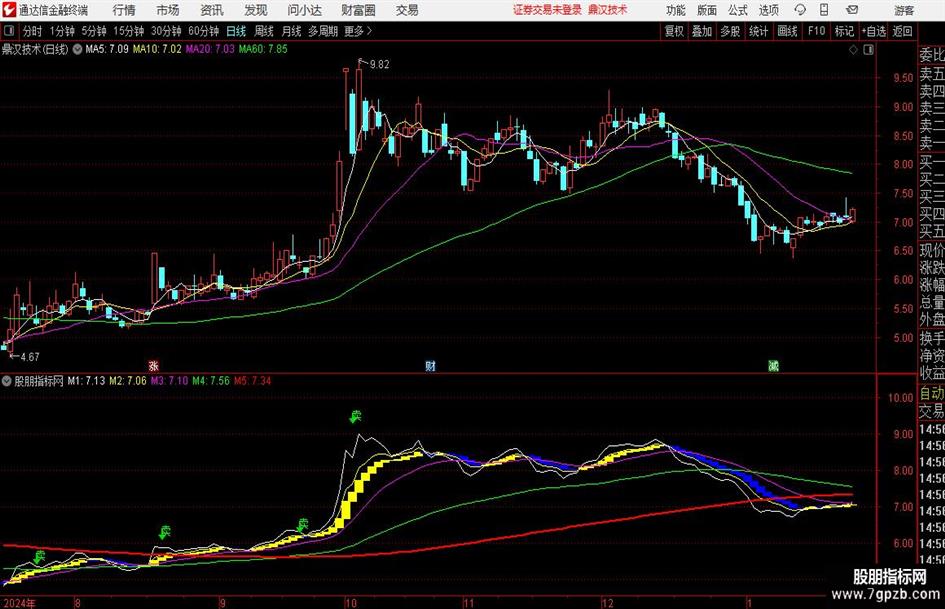Open the 选项 menu
The width and height of the screenshot is (945, 609).
(768, 10)
